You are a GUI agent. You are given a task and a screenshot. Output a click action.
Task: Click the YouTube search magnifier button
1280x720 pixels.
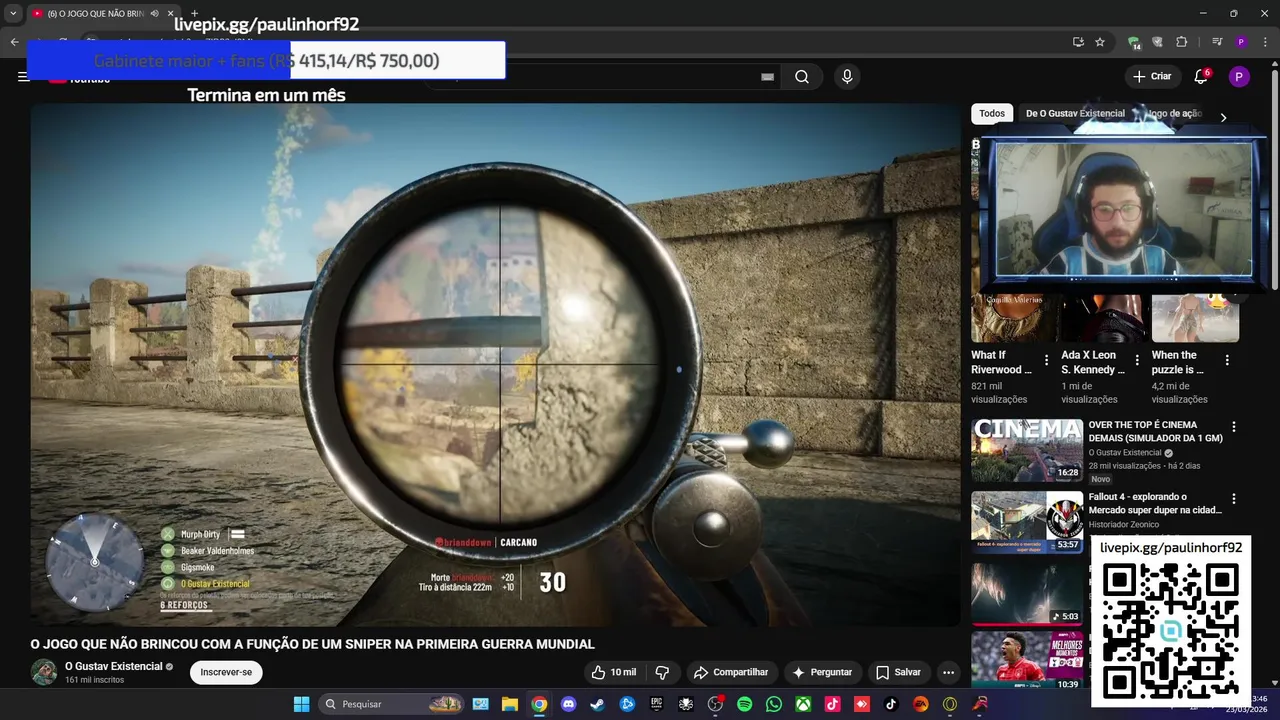802,77
